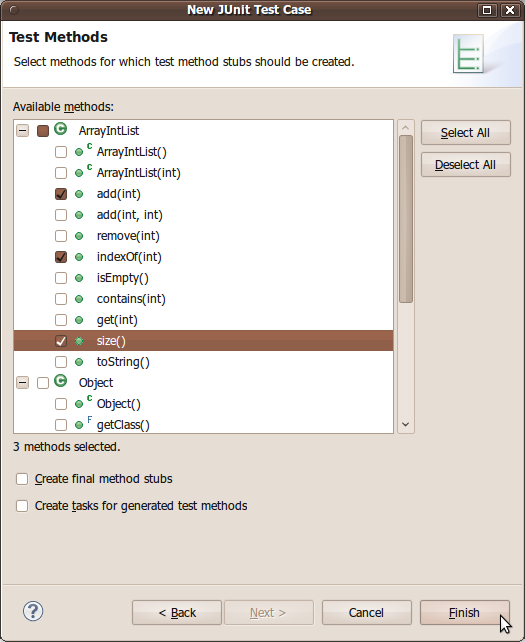Screen dimensions: 525x642
Task: Click the Test Methods wizard banner icon
Action: click(x=468, y=54)
